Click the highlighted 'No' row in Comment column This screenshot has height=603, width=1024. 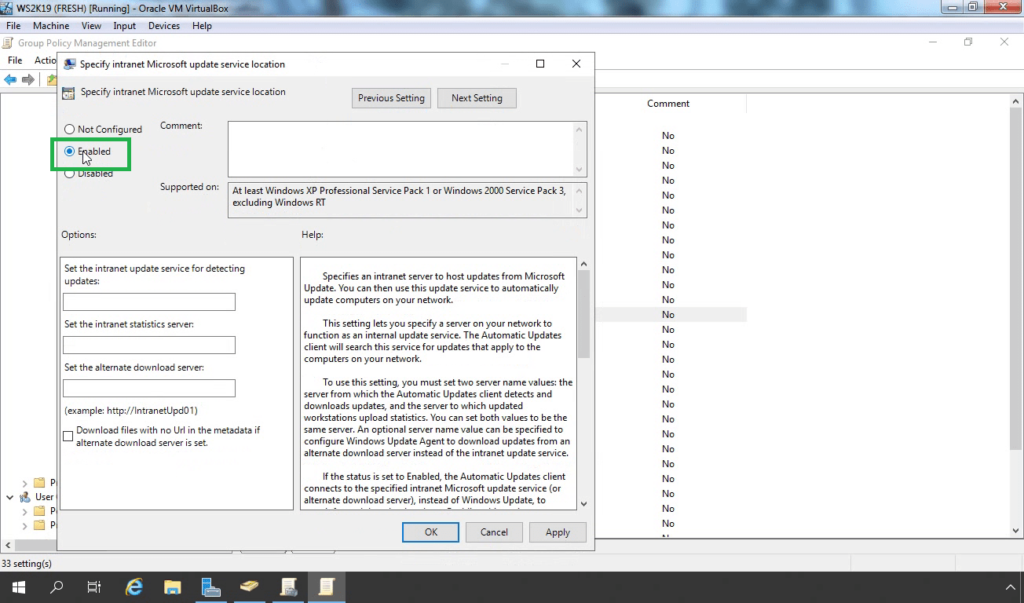[668, 315]
